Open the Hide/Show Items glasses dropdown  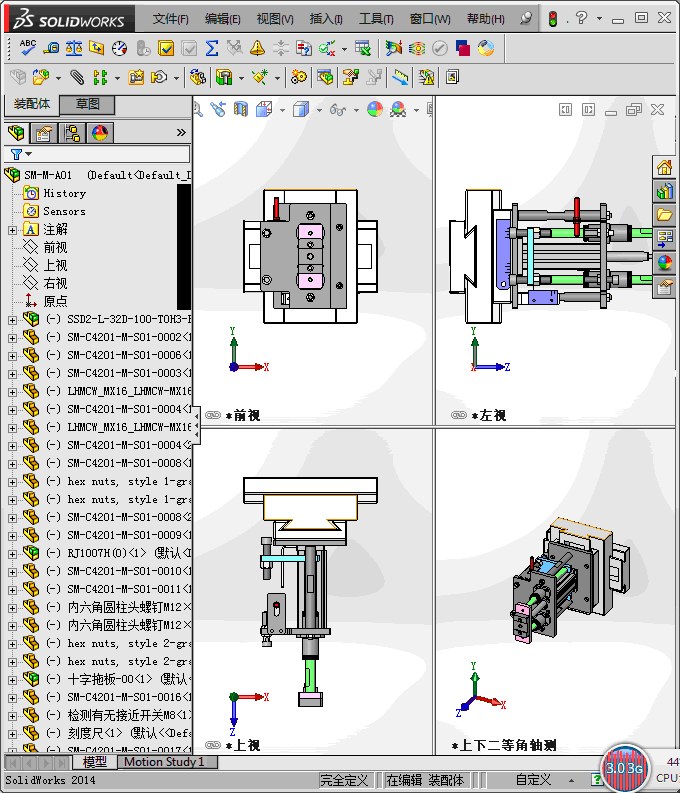point(356,110)
